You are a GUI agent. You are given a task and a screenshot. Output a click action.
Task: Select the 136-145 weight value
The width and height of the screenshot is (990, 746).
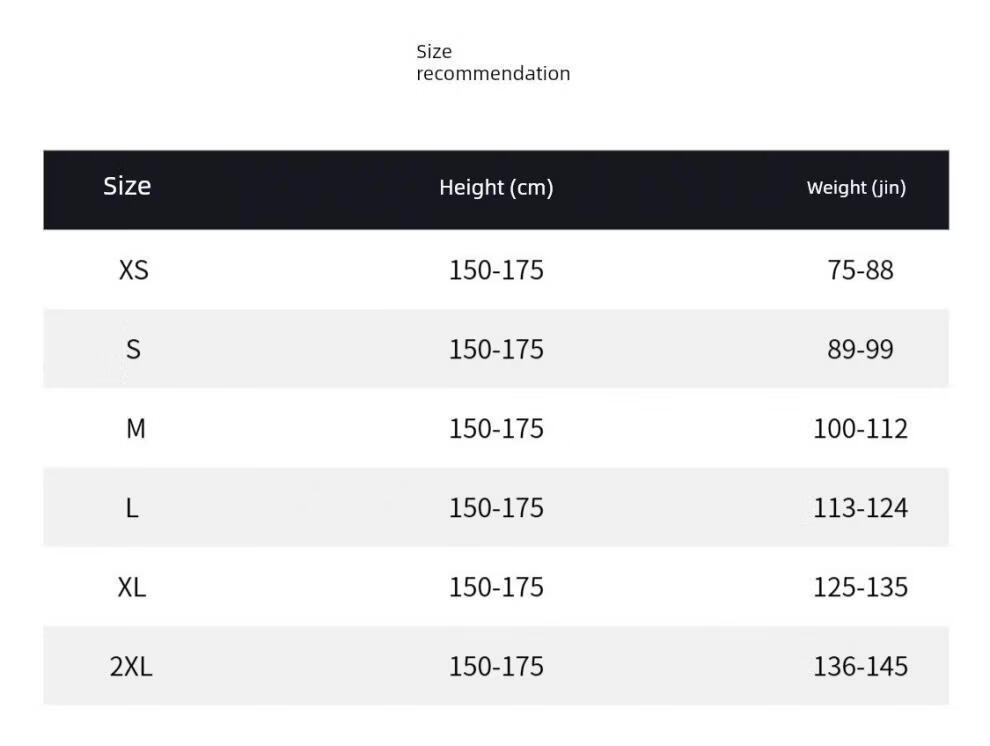point(860,667)
